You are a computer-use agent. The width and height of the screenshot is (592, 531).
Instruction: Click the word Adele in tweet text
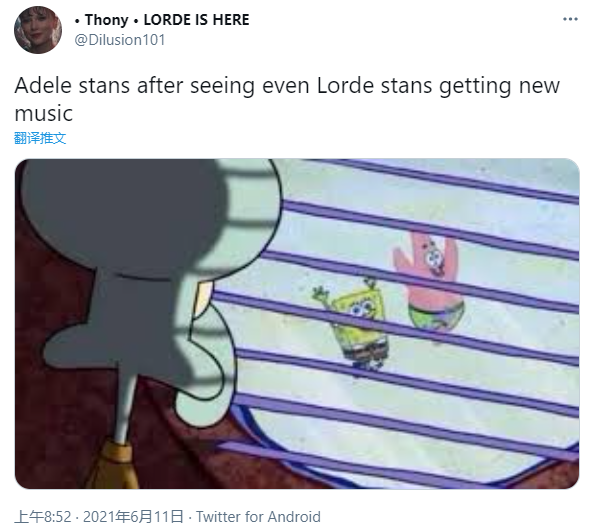(43, 86)
